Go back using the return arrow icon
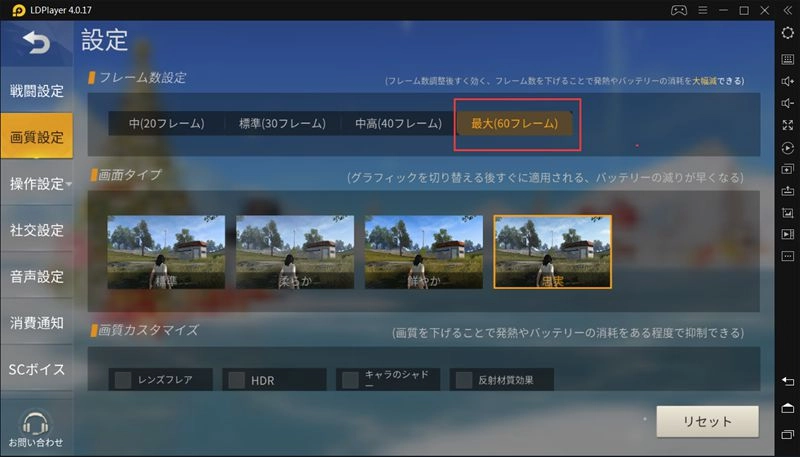This screenshot has width=800, height=457. tap(36, 42)
